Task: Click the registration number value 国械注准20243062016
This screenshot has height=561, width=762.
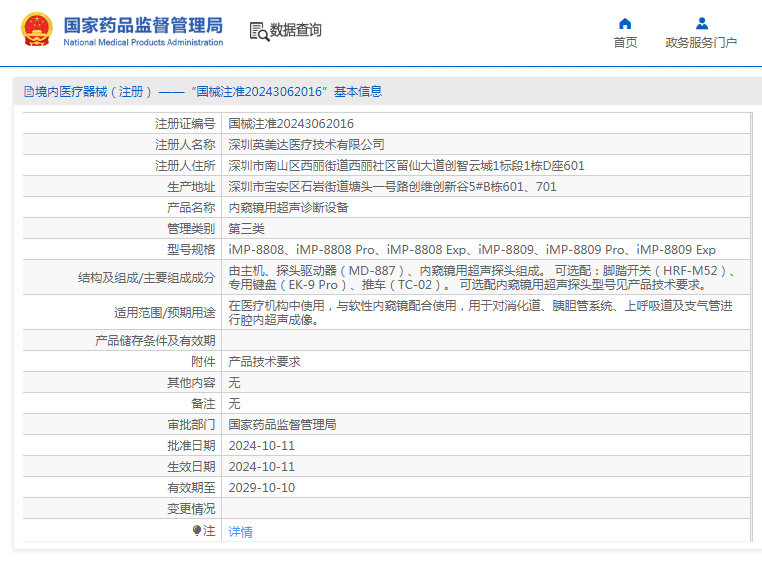Action: [291, 123]
